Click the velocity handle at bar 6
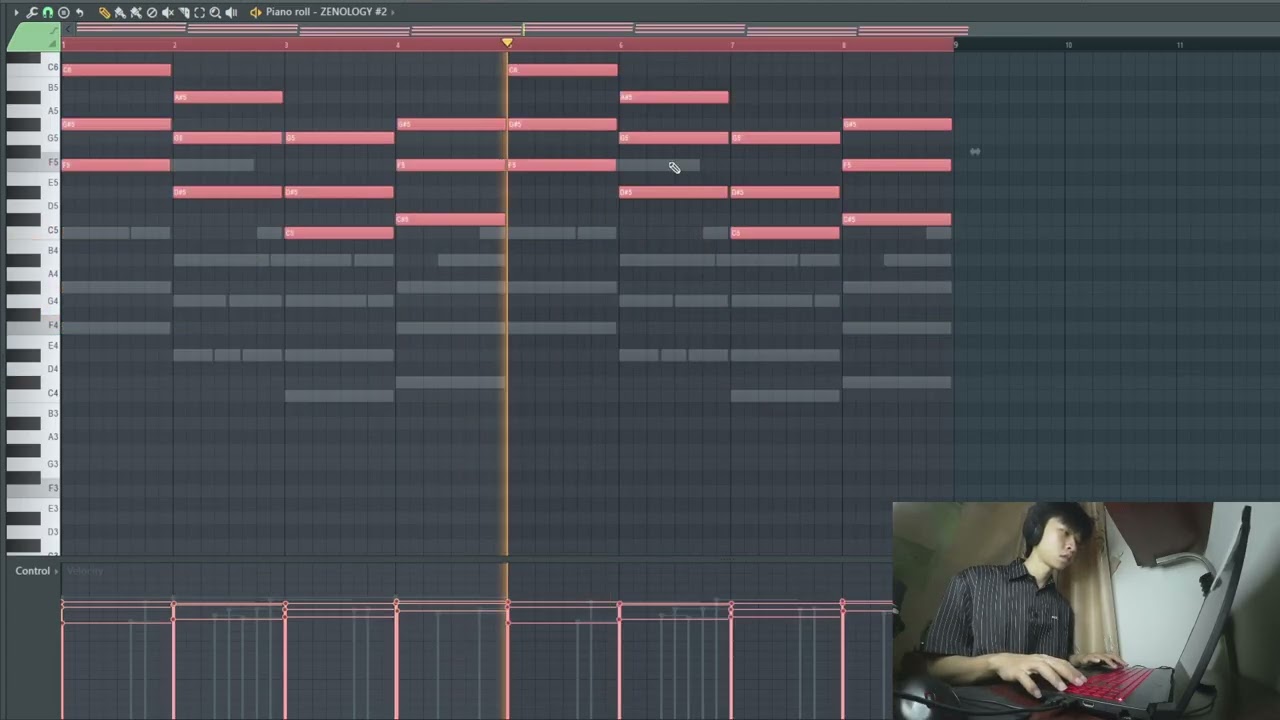The width and height of the screenshot is (1280, 720). coord(619,606)
